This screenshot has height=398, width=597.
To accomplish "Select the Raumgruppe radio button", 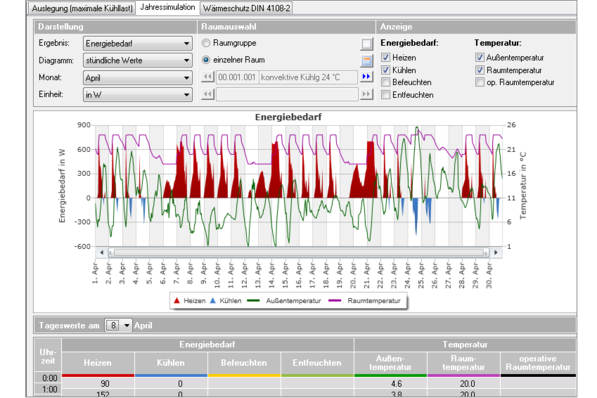I will coord(206,43).
